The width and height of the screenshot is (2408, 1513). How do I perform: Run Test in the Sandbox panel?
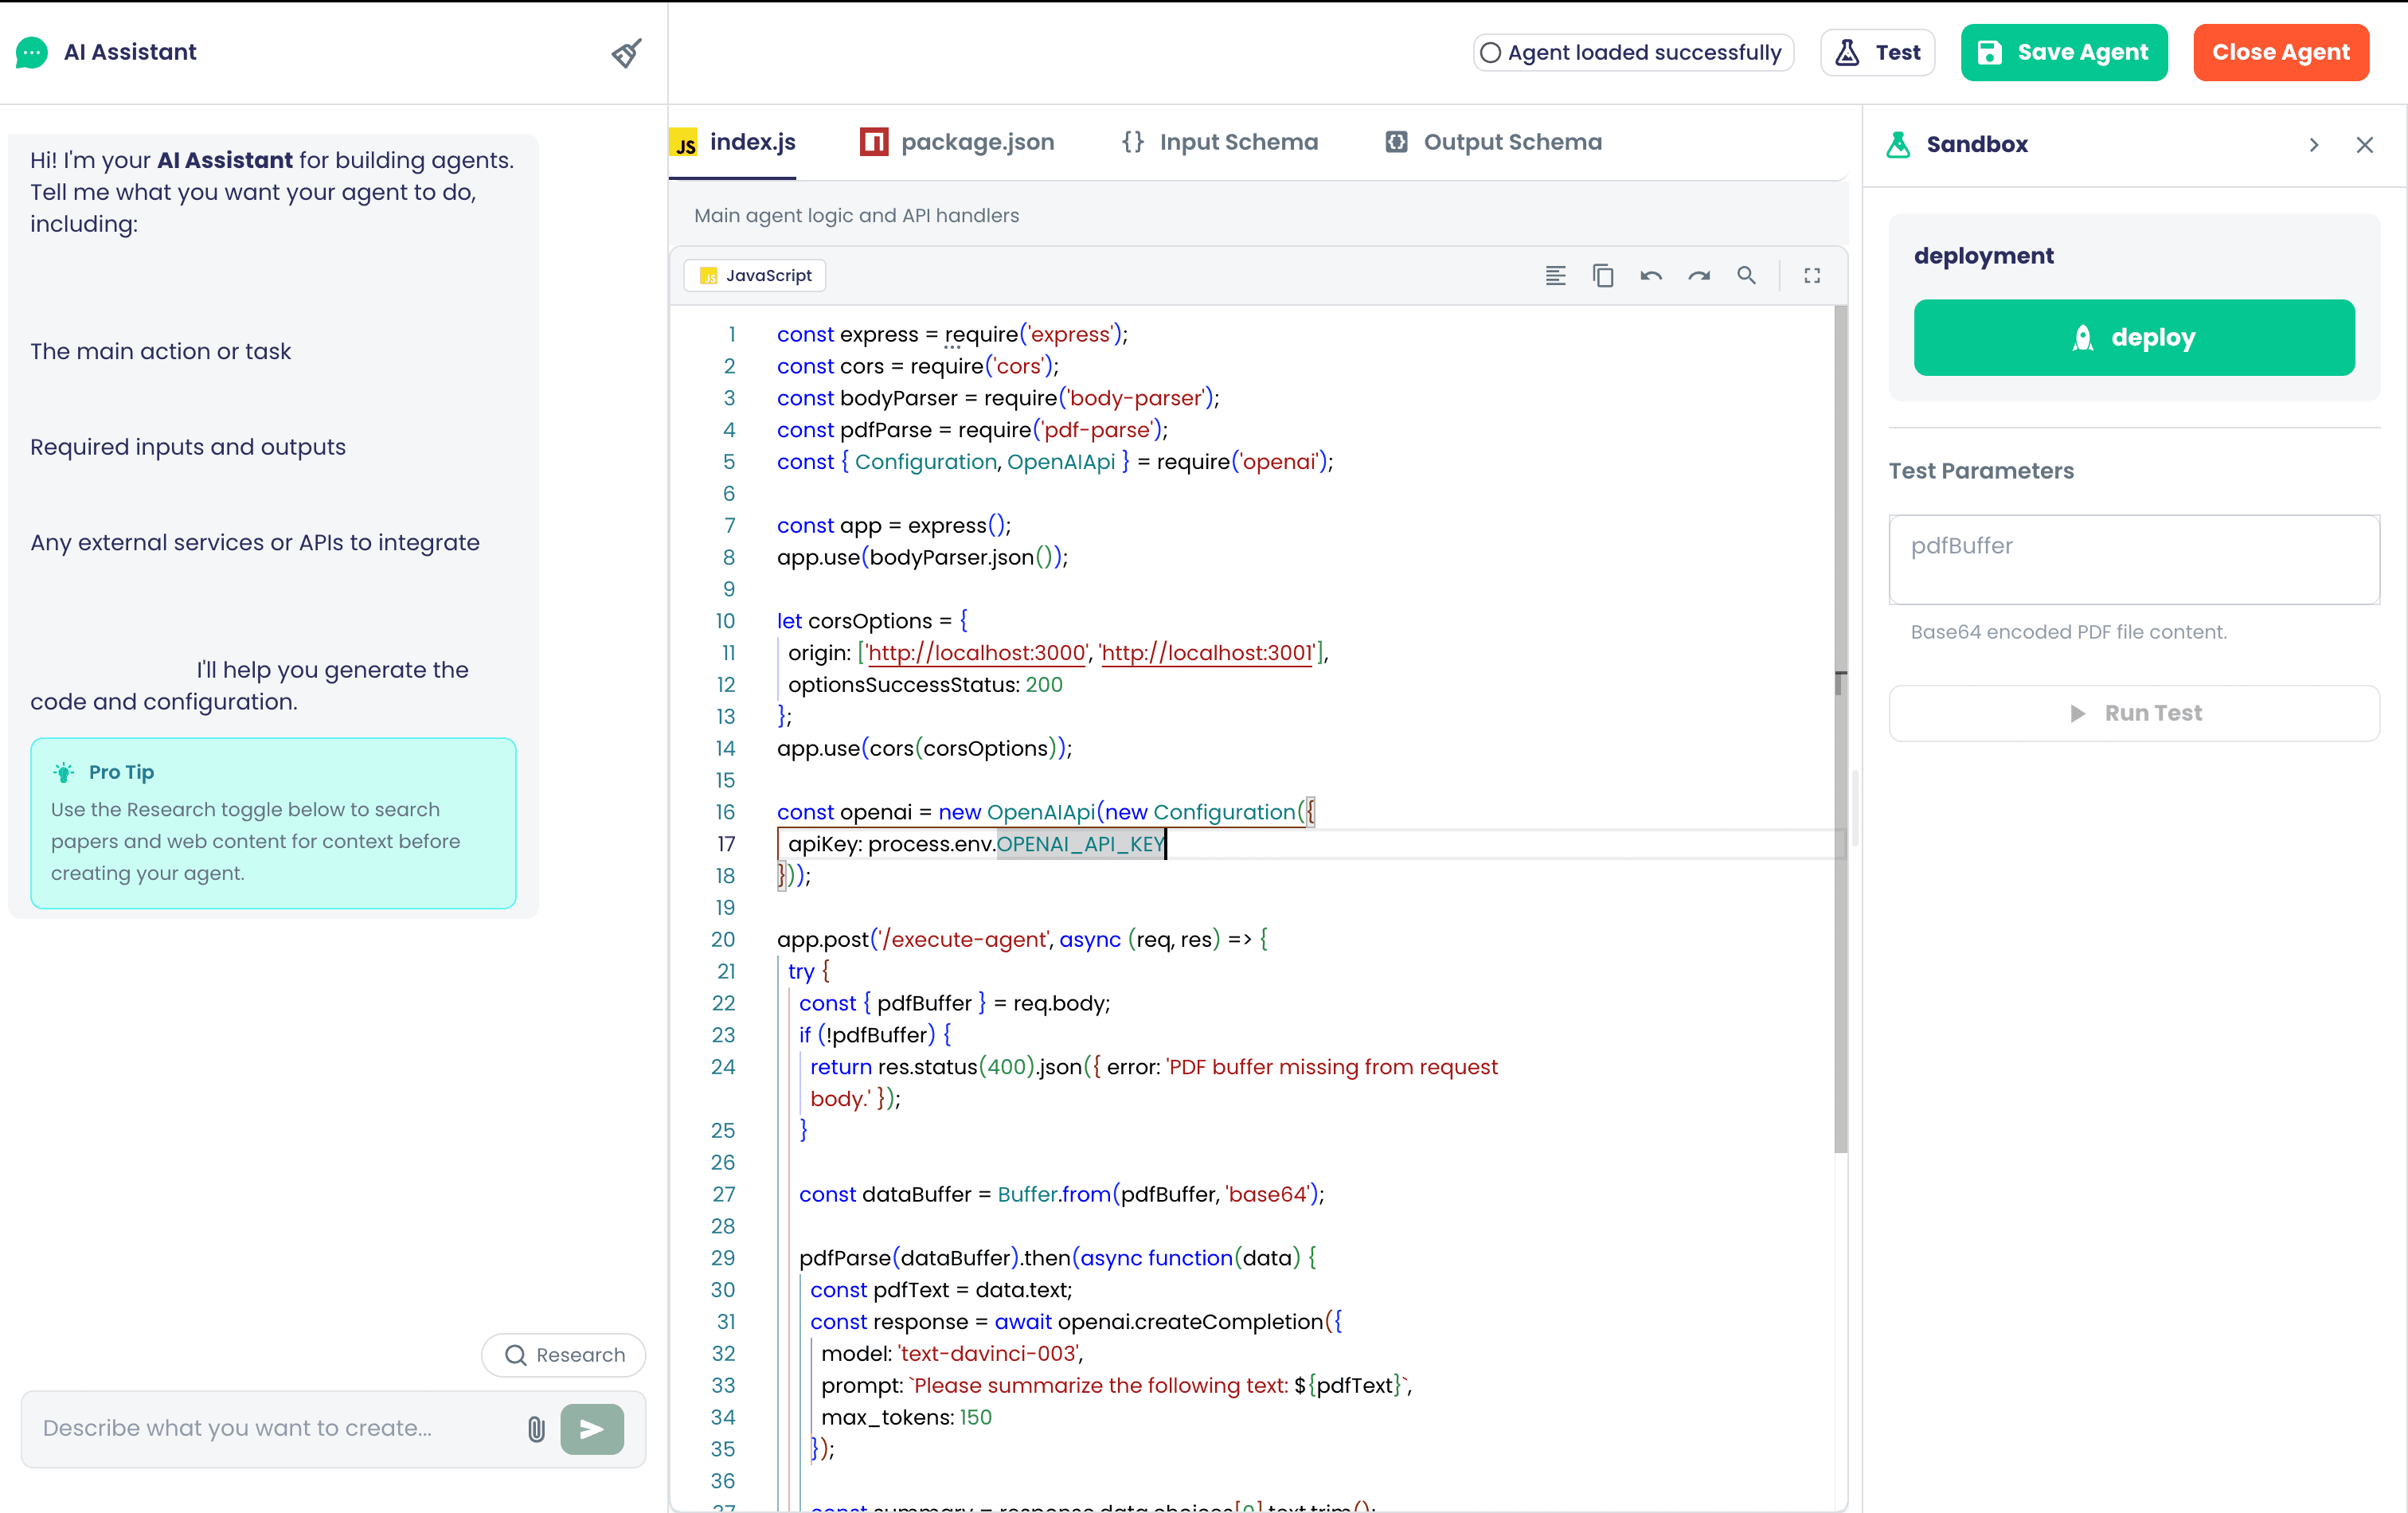click(2134, 713)
